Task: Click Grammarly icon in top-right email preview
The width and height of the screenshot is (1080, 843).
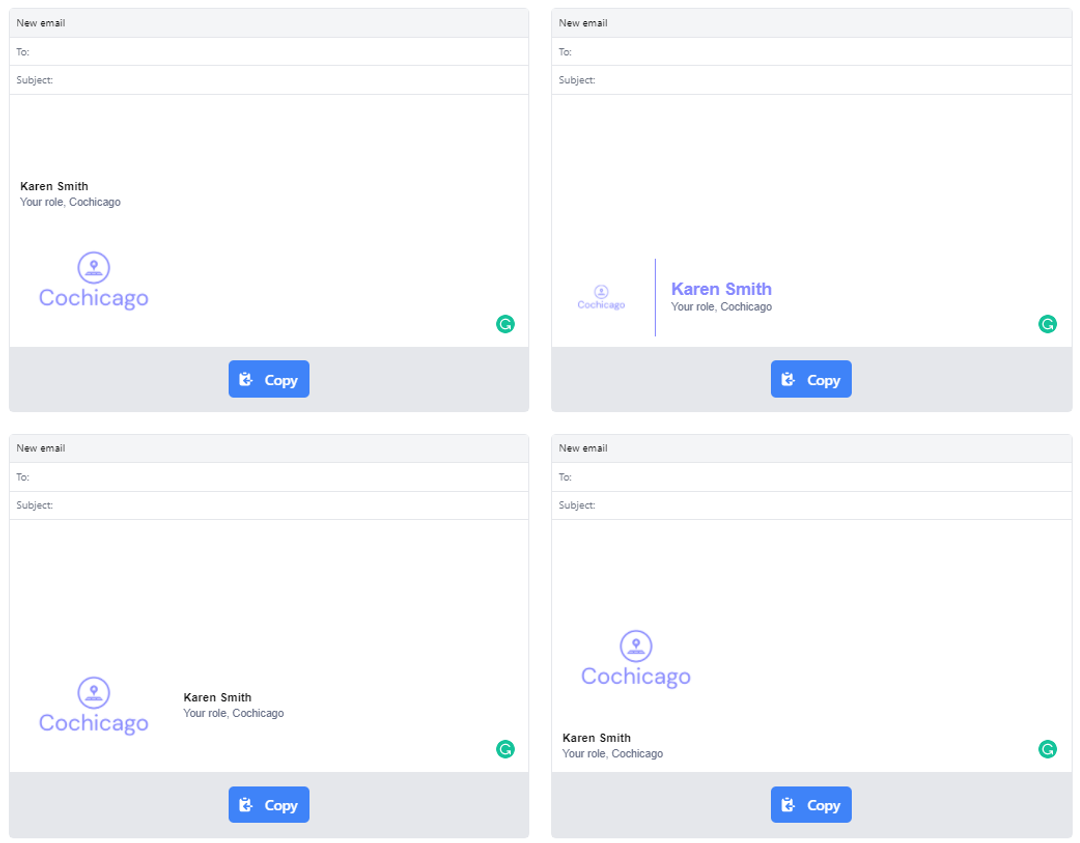Action: click(x=1047, y=324)
